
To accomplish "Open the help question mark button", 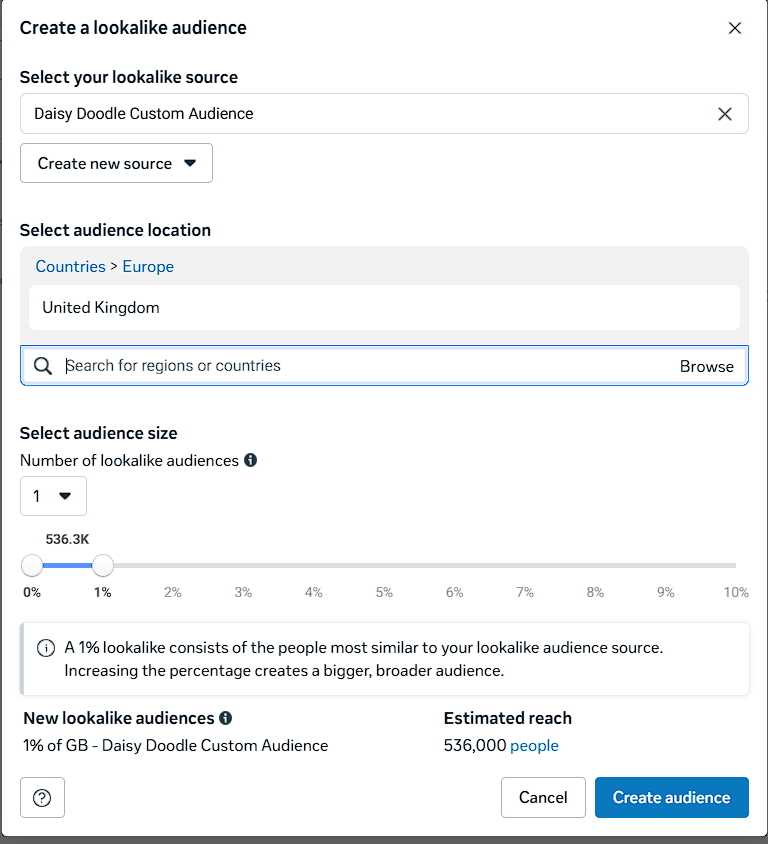I will 42,798.
